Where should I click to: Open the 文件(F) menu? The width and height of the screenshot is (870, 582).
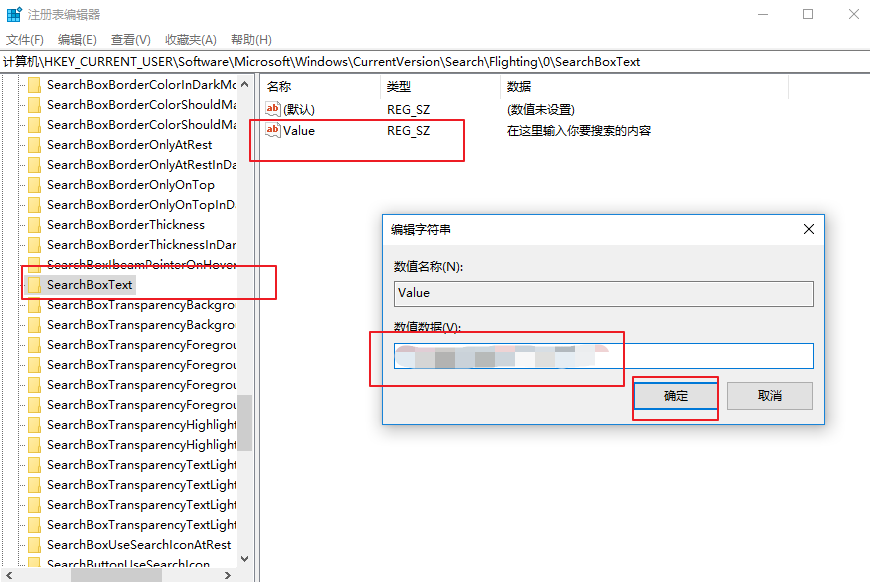pyautogui.click(x=25, y=40)
